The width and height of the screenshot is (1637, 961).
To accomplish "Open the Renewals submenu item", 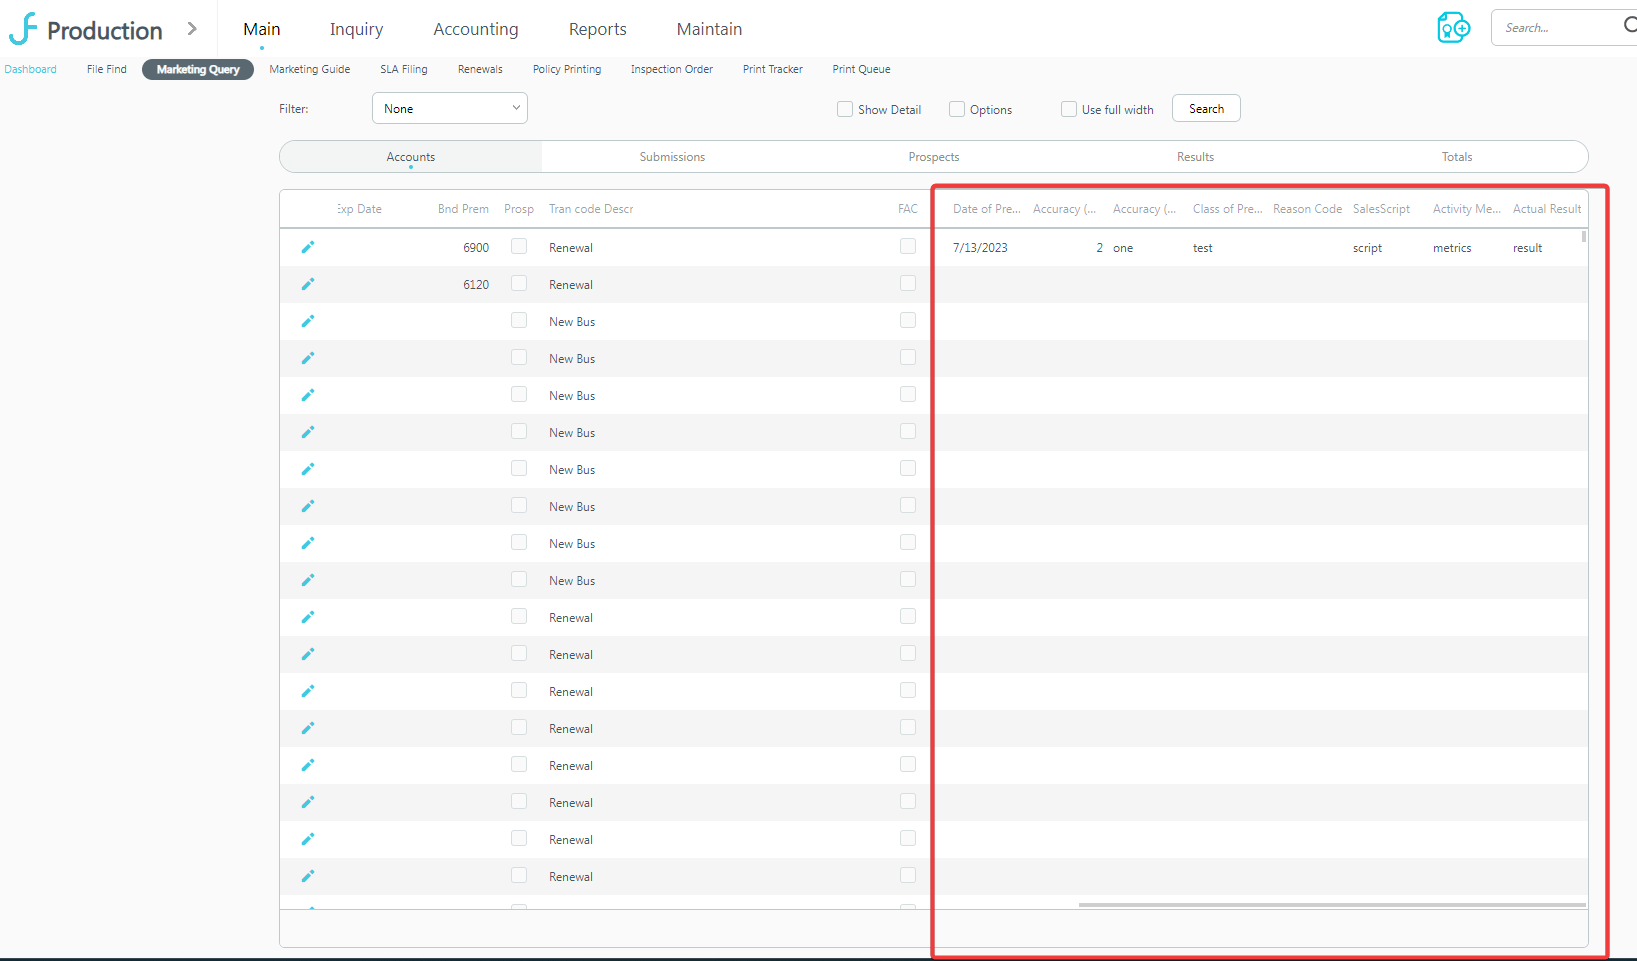I will pyautogui.click(x=480, y=69).
